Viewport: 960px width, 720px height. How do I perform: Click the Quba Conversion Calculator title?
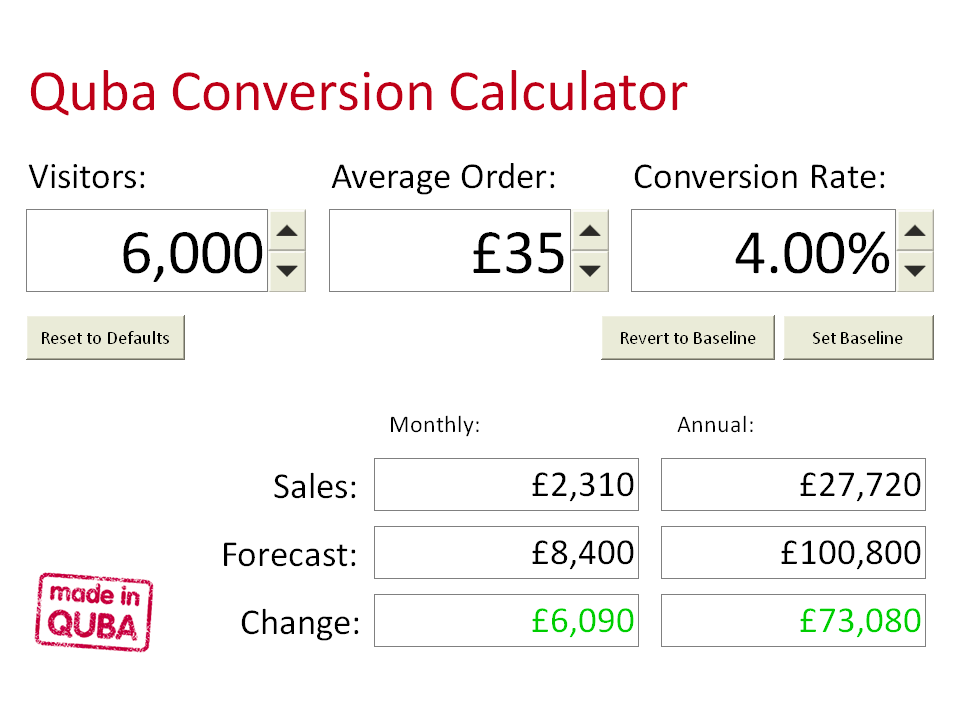pyautogui.click(x=358, y=93)
